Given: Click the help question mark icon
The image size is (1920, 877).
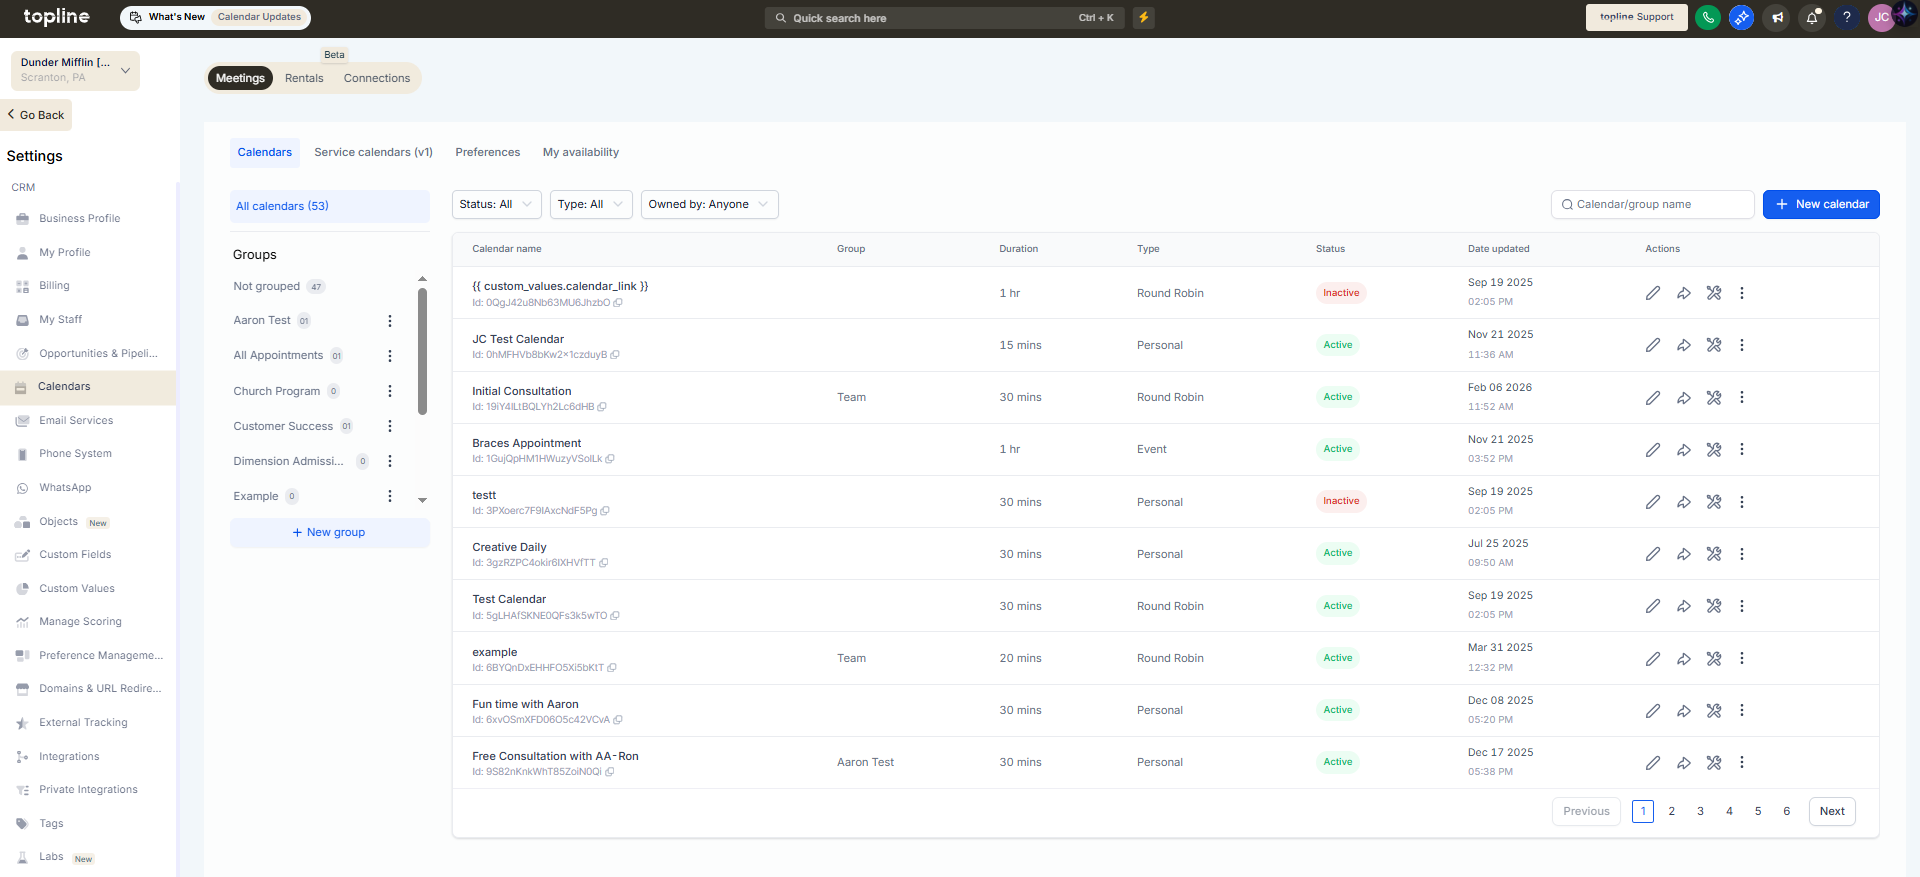Looking at the screenshot, I should 1847,17.
